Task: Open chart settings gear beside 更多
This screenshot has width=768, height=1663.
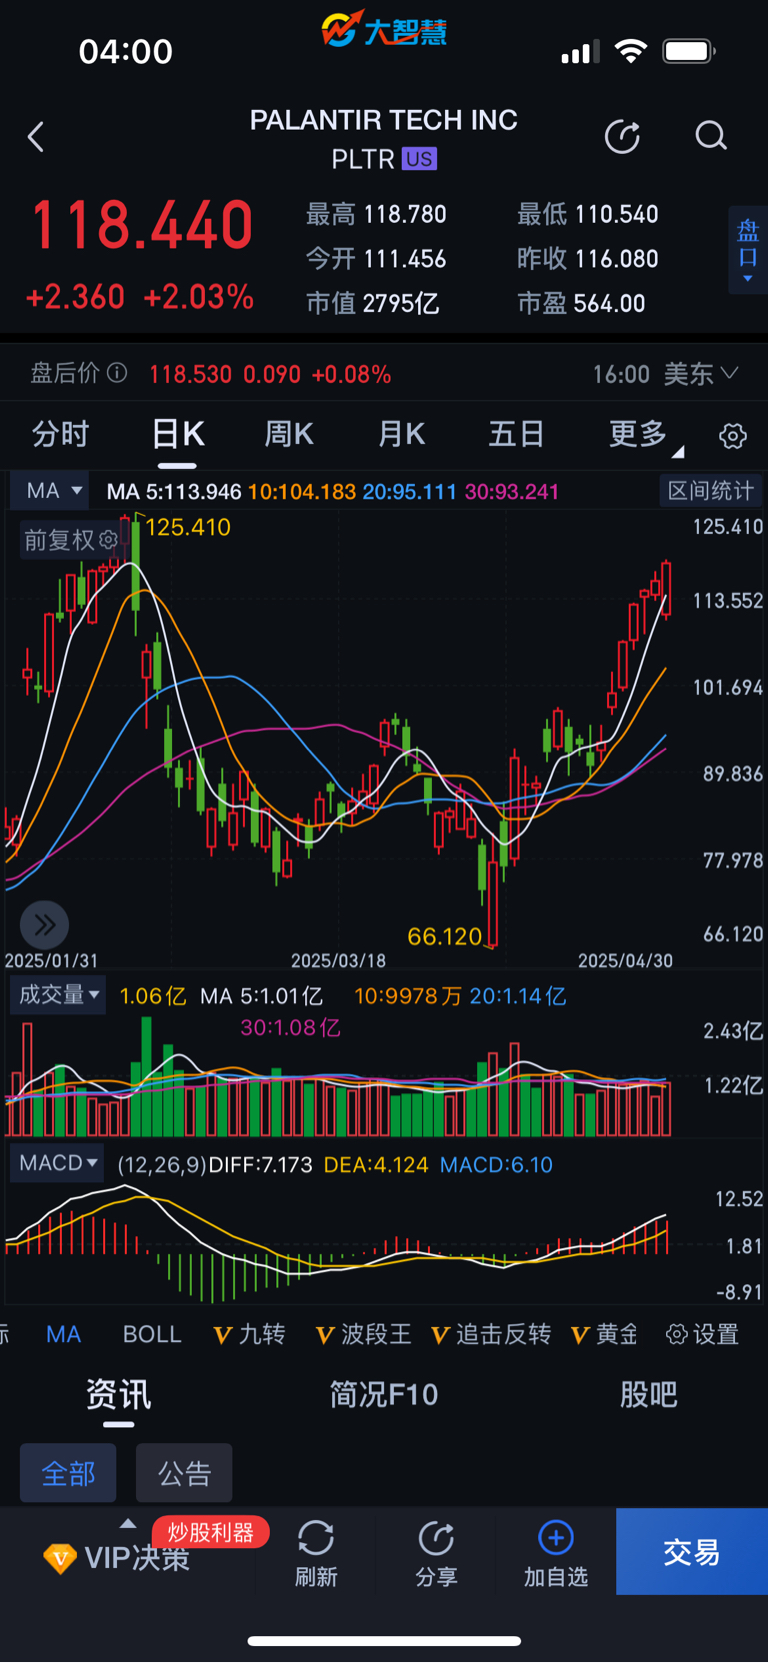Action: [x=733, y=436]
